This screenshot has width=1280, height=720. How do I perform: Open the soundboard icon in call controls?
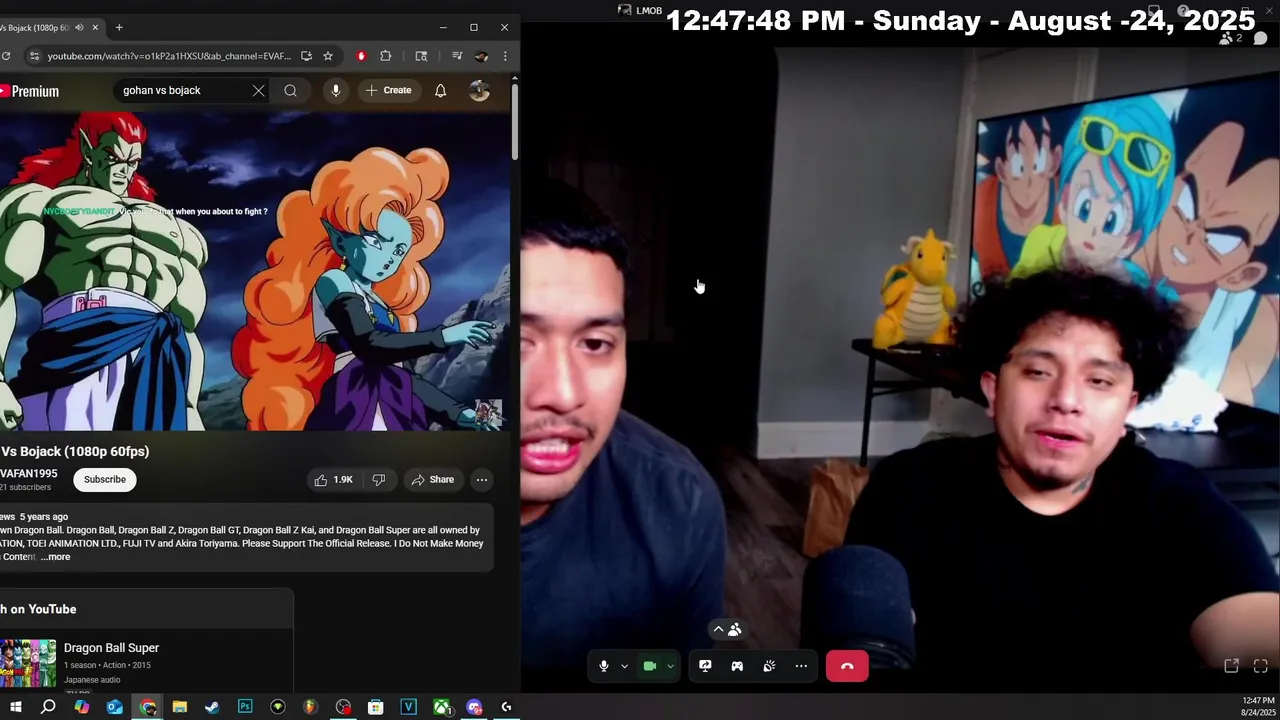[x=769, y=666]
